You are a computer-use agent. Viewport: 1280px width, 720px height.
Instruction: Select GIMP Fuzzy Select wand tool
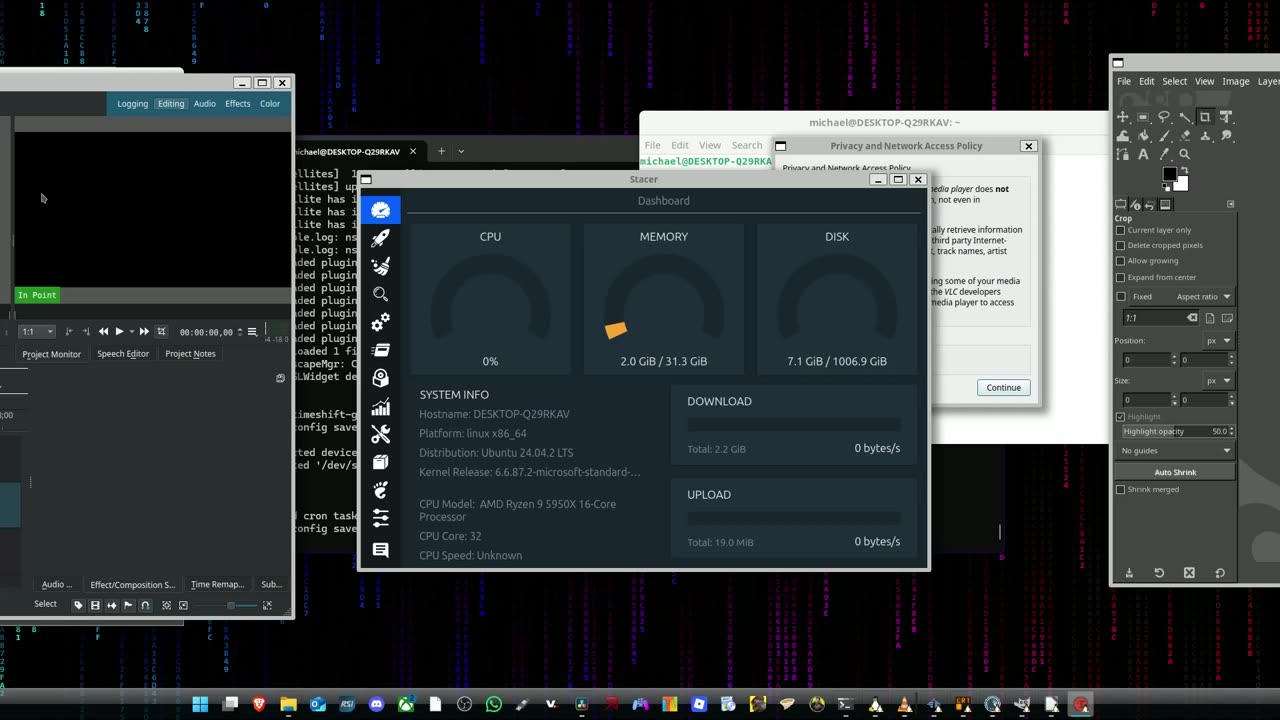click(x=1185, y=117)
